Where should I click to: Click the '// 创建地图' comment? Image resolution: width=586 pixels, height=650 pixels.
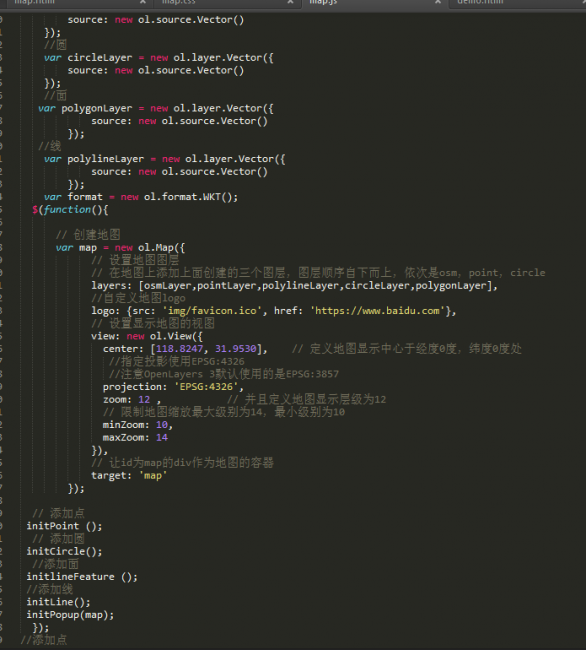point(88,235)
